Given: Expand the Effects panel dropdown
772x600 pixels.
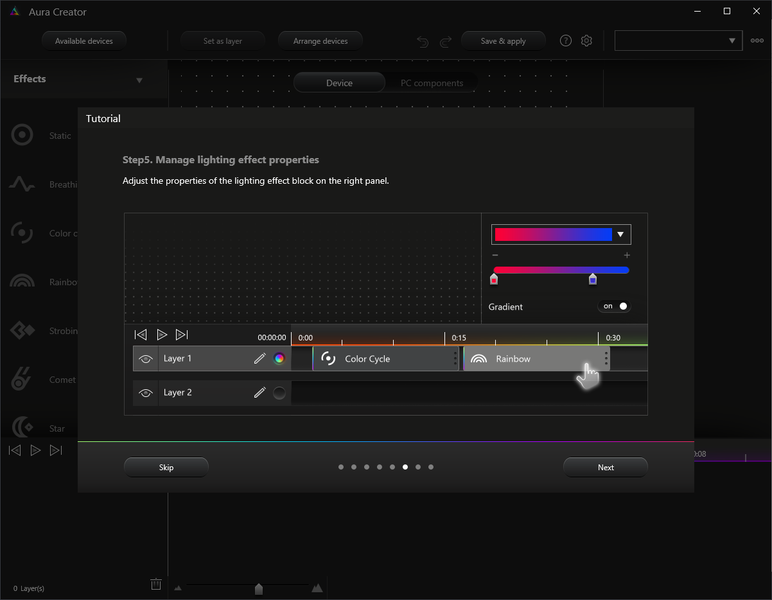Looking at the screenshot, I should tap(139, 80).
